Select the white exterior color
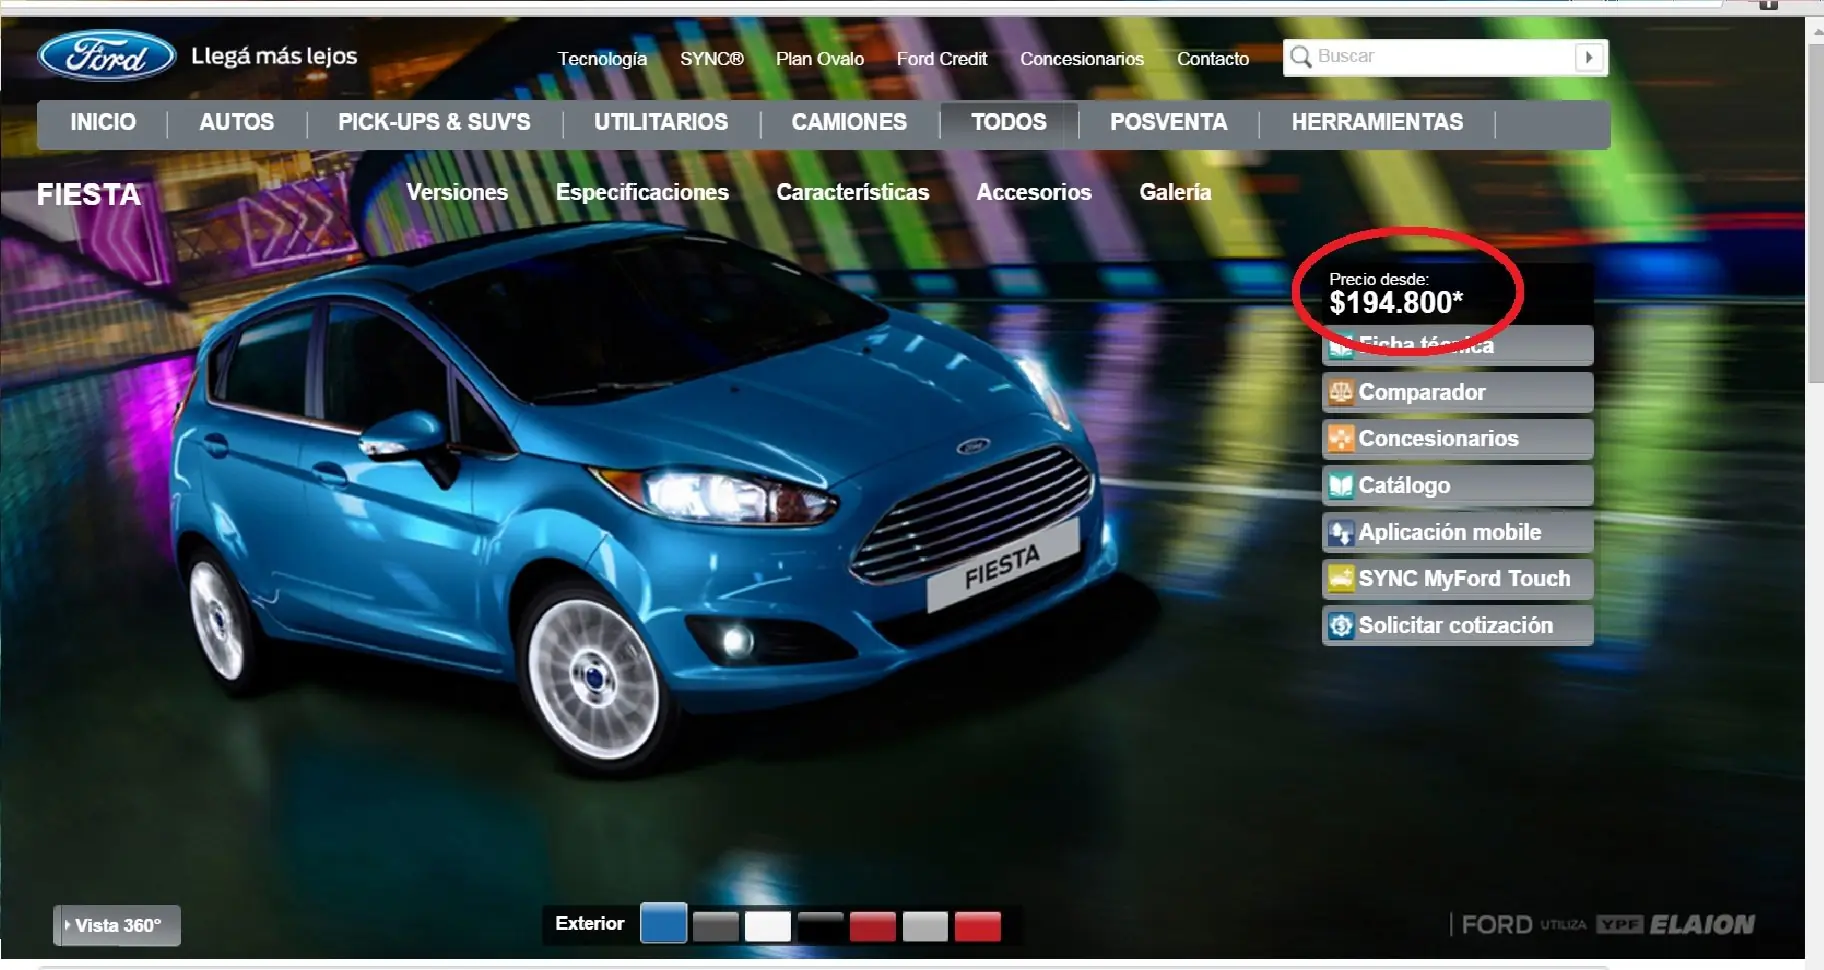The width and height of the screenshot is (1824, 970). (768, 926)
